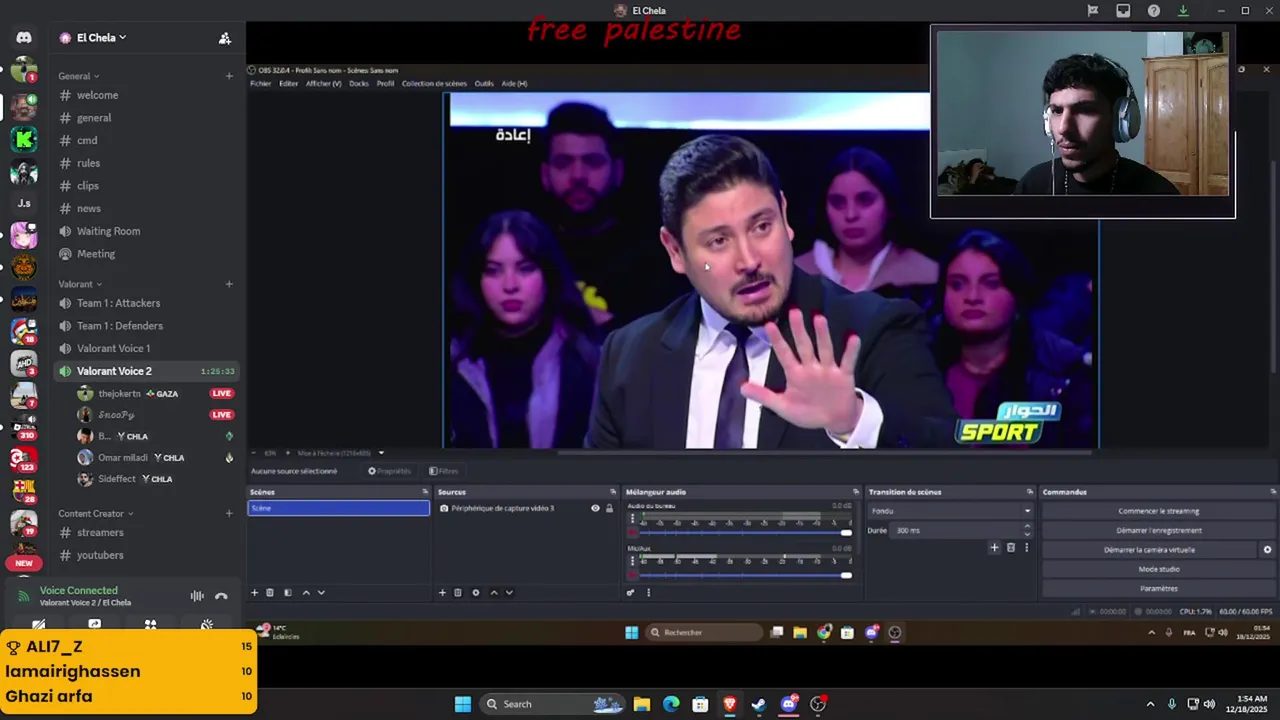The image size is (1280, 720).
Task: Click the Windows taskbar Search box
Action: (553, 704)
